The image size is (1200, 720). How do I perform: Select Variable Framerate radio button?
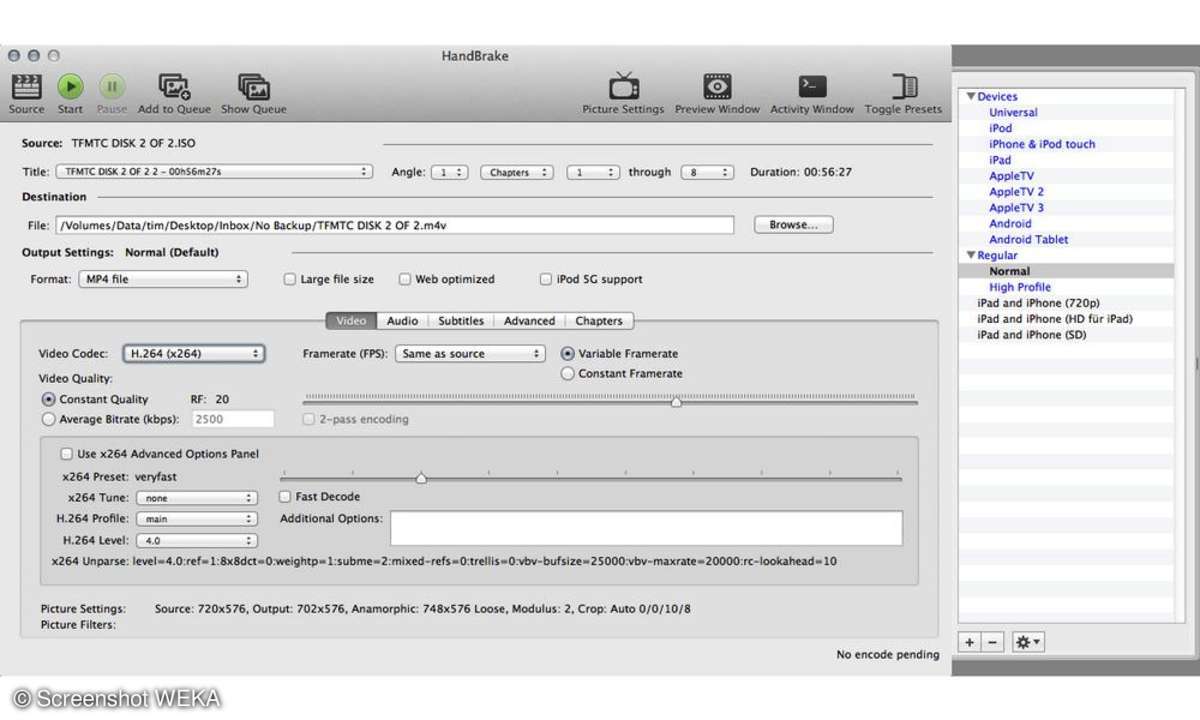point(568,354)
